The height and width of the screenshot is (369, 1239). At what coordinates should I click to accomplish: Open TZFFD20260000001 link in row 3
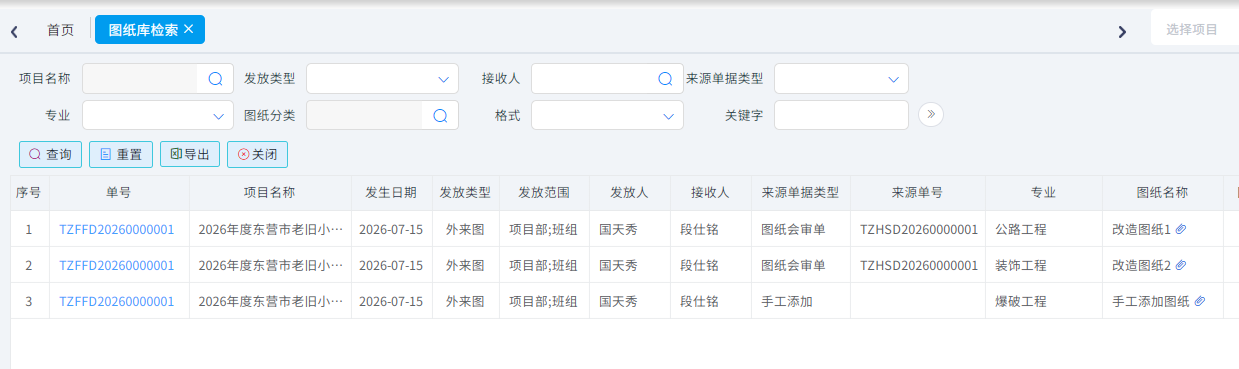117,302
